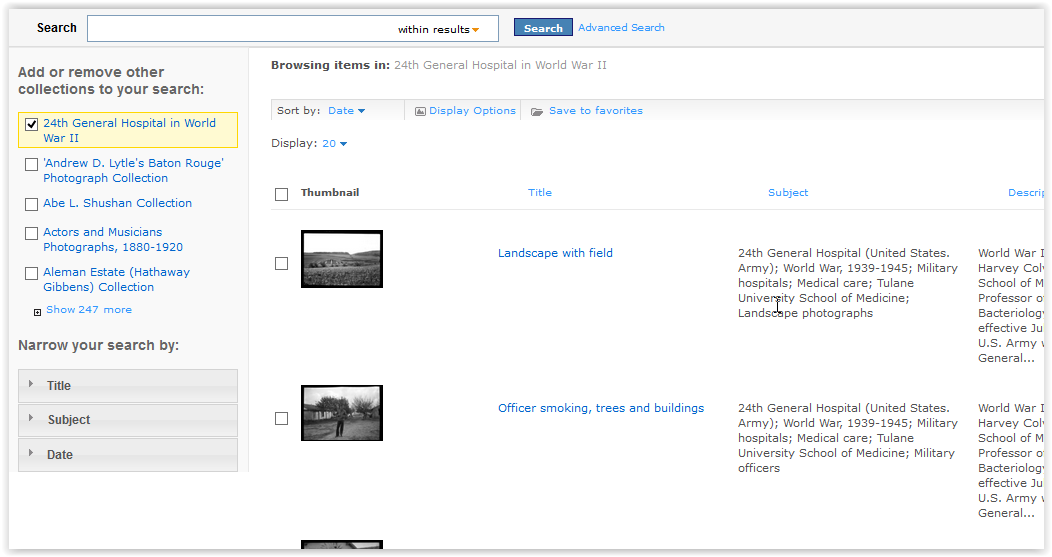1052x557 pixels.
Task: Click the plus icon beside Show 247 more
Action: [x=38, y=312]
